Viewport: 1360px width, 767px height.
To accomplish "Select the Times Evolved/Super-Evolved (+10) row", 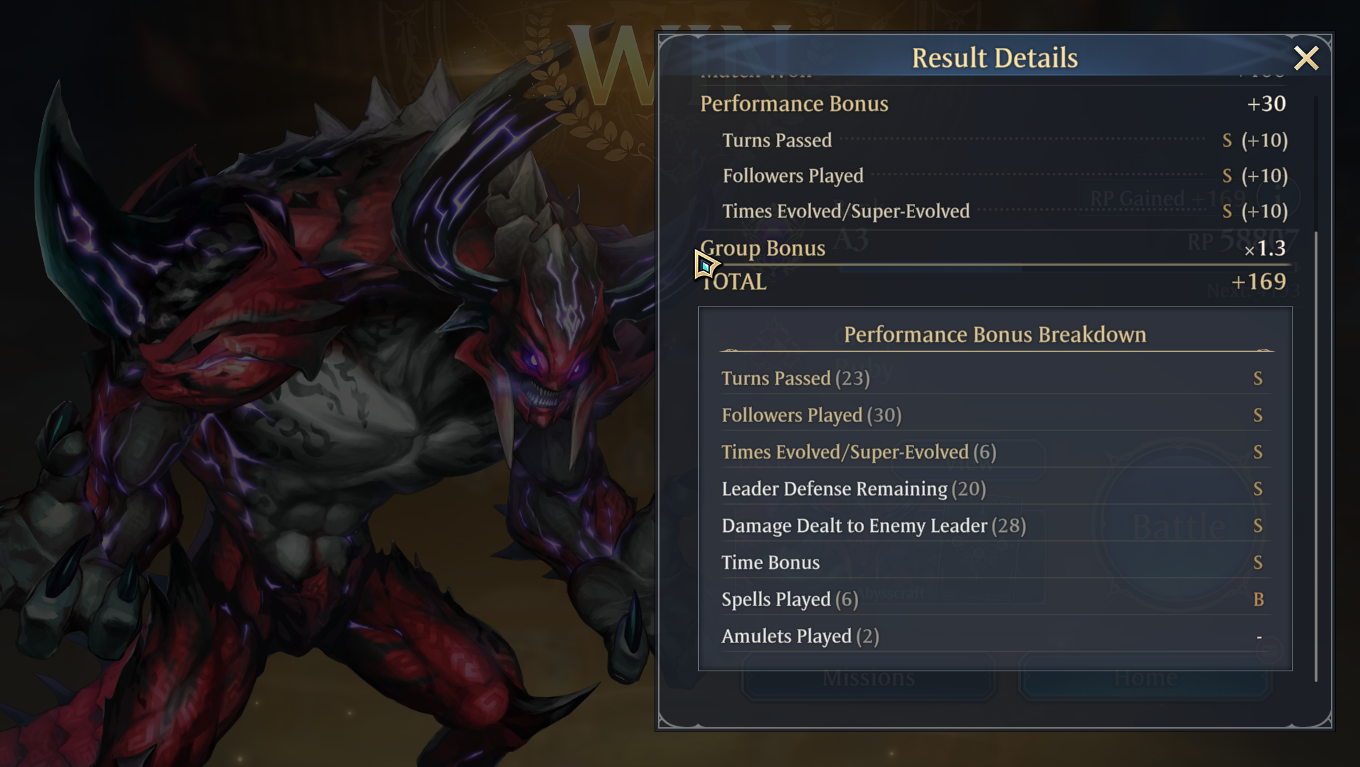I will 1005,211.
